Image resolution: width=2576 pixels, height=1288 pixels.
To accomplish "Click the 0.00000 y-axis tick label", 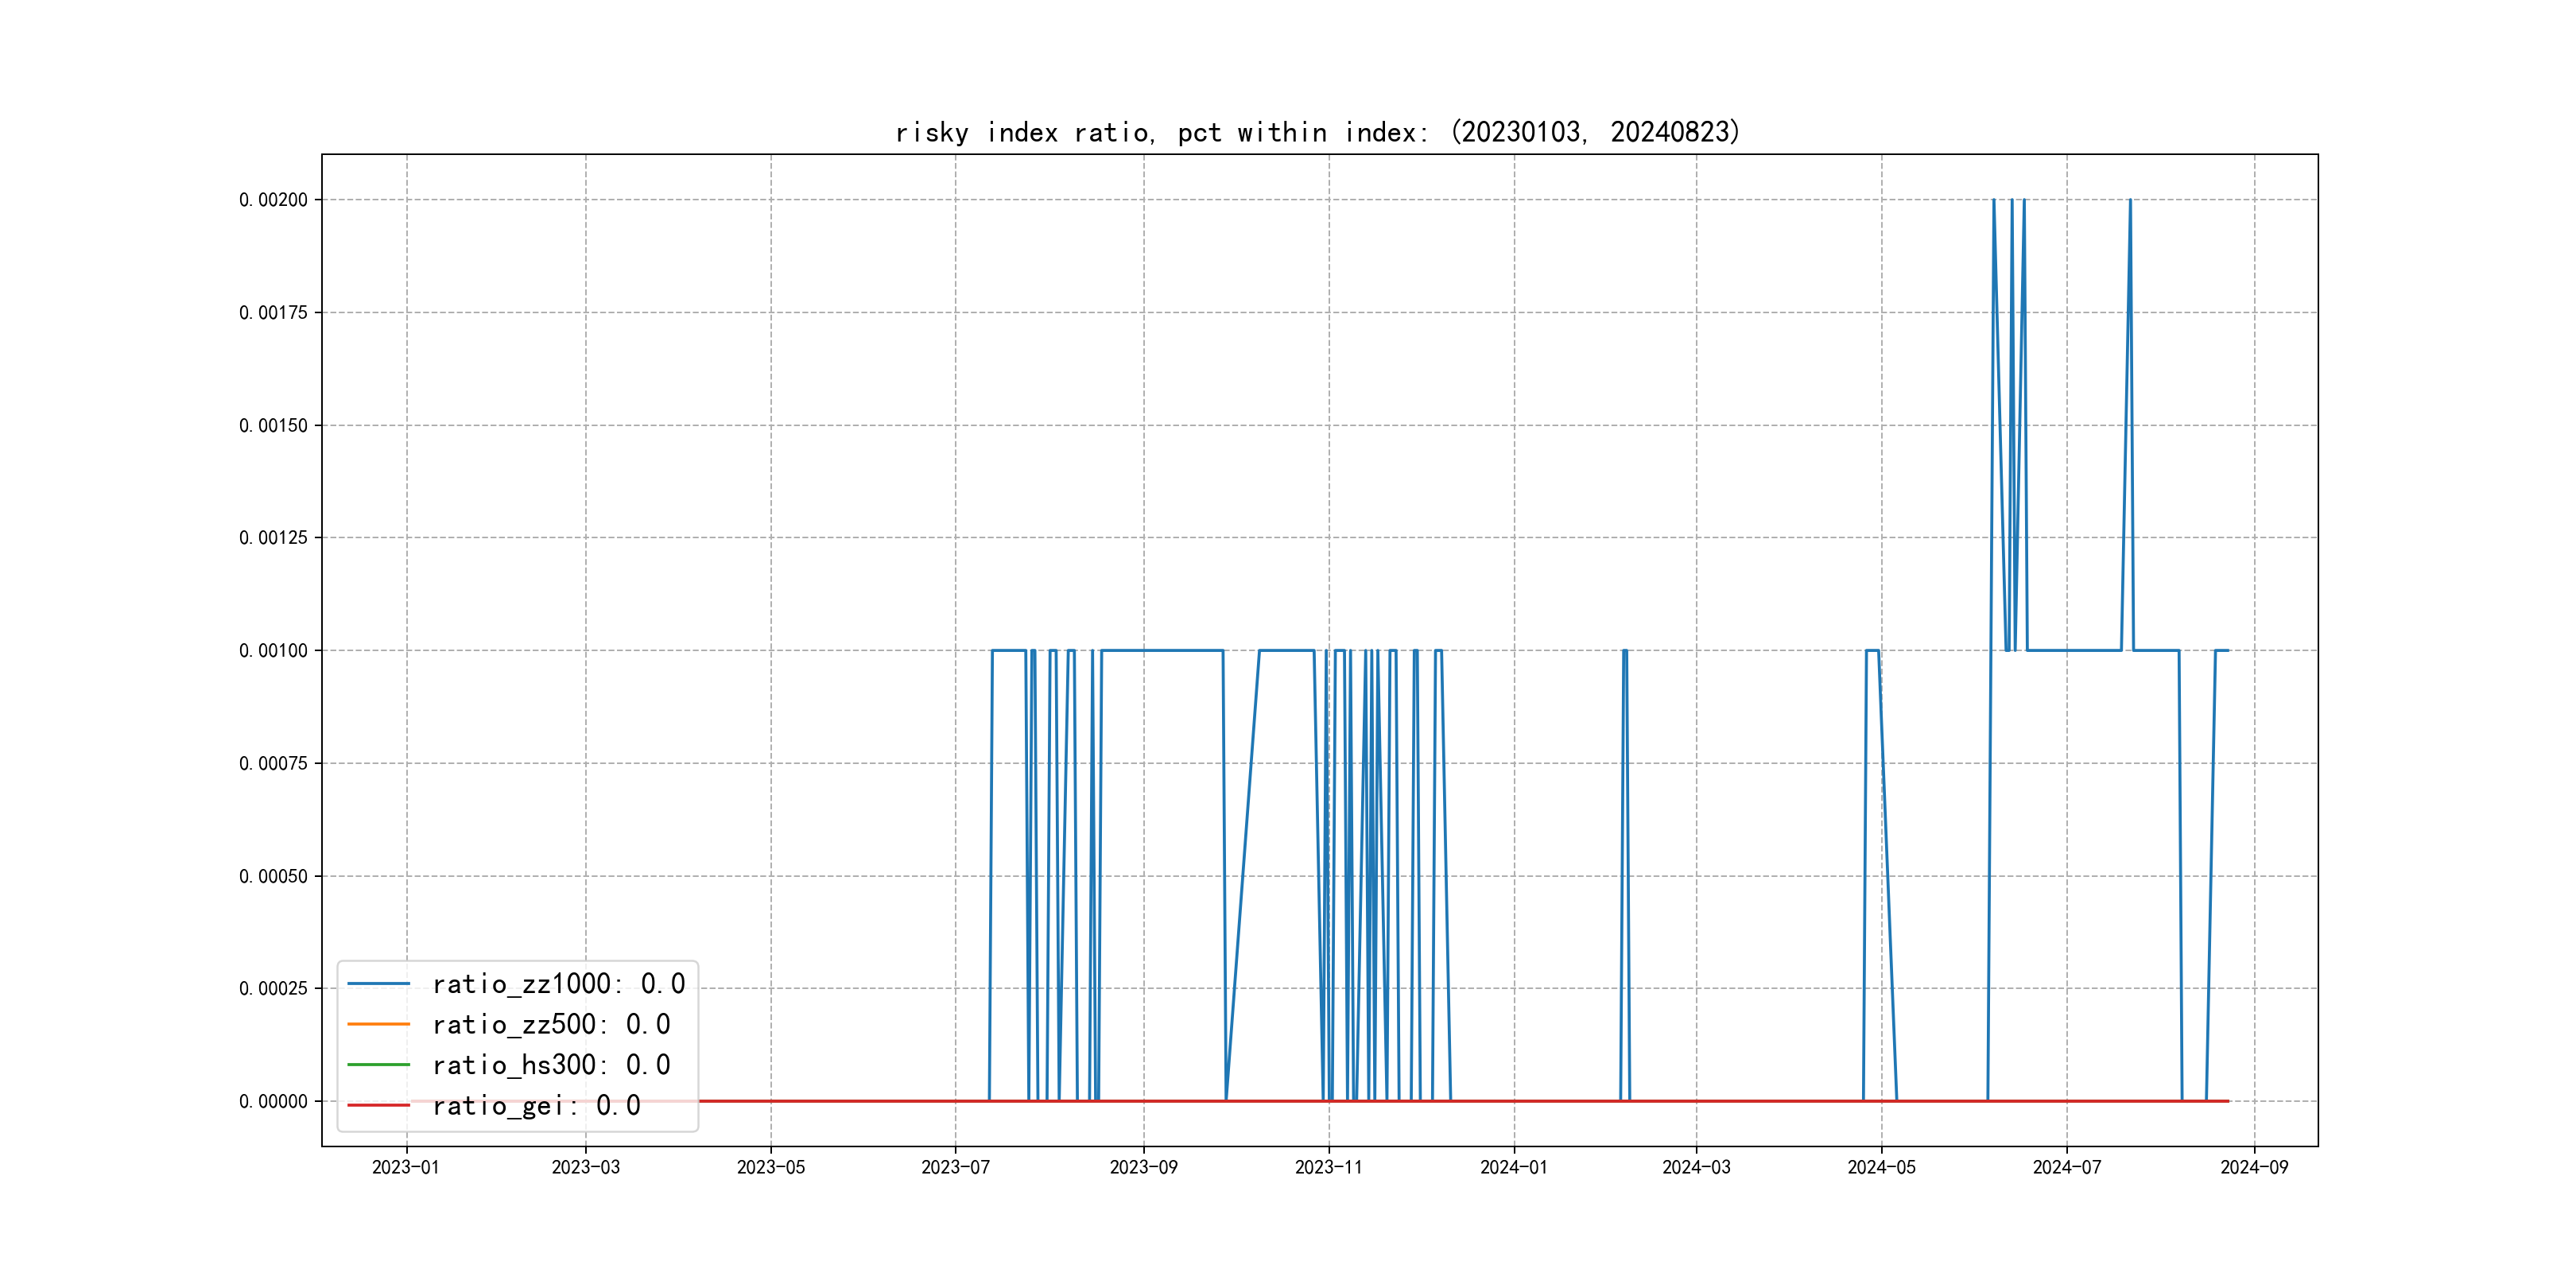I will [x=273, y=1101].
